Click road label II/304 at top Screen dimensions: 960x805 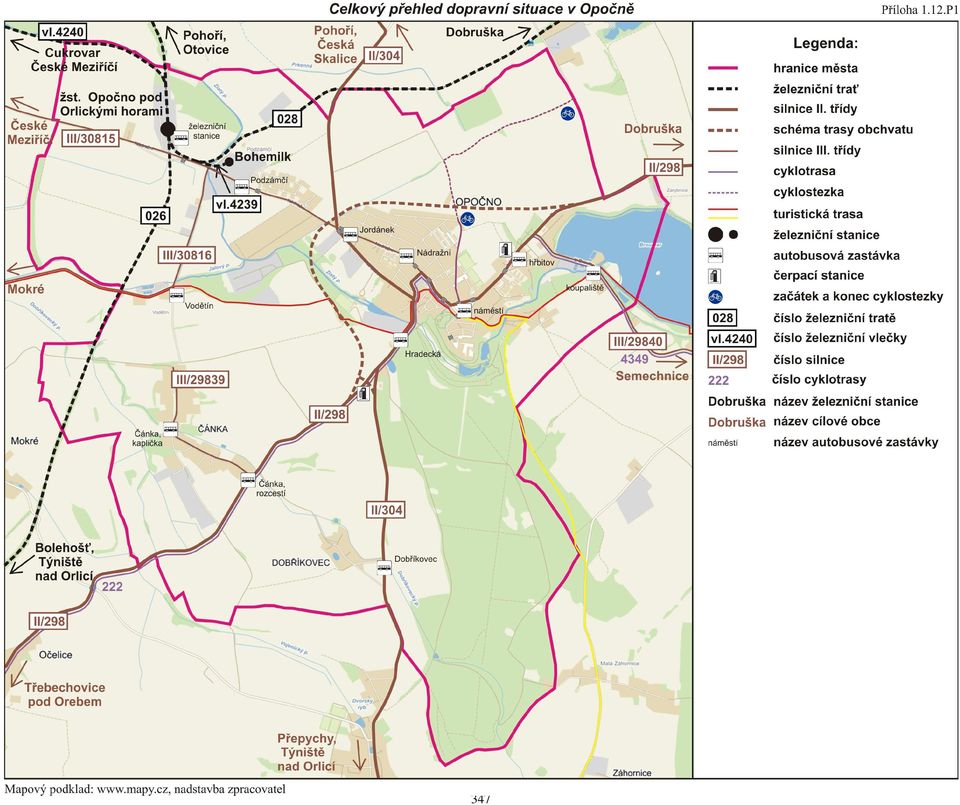(384, 55)
